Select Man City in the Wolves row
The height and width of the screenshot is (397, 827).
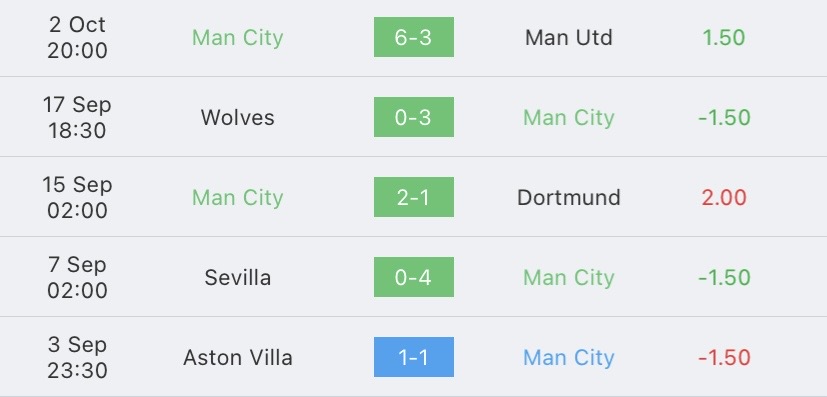569,118
